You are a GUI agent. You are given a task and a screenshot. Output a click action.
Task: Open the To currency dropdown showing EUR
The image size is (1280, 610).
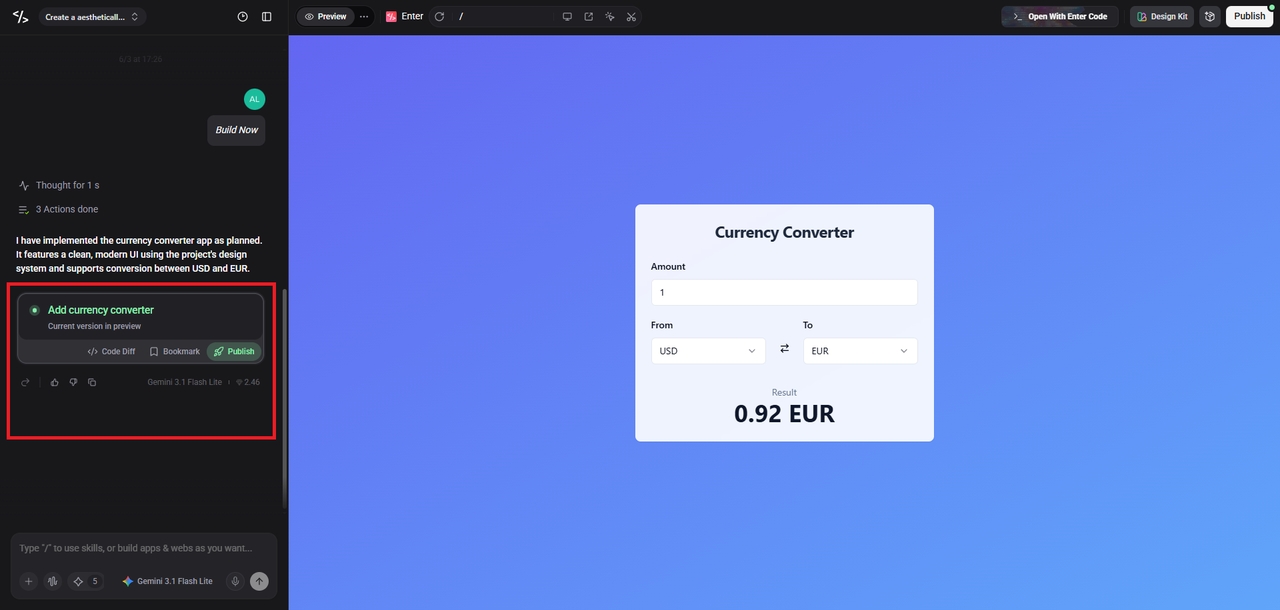(860, 351)
